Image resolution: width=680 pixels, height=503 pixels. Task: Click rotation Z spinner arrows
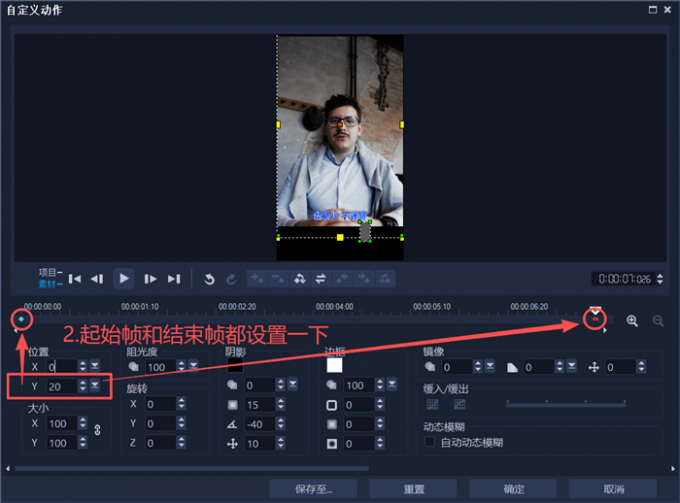pos(181,443)
